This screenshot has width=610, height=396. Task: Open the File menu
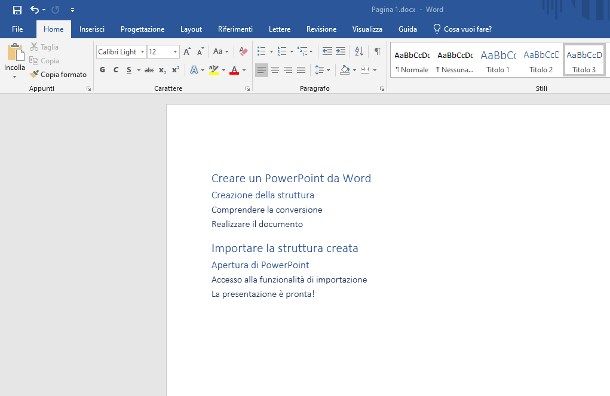(x=17, y=29)
